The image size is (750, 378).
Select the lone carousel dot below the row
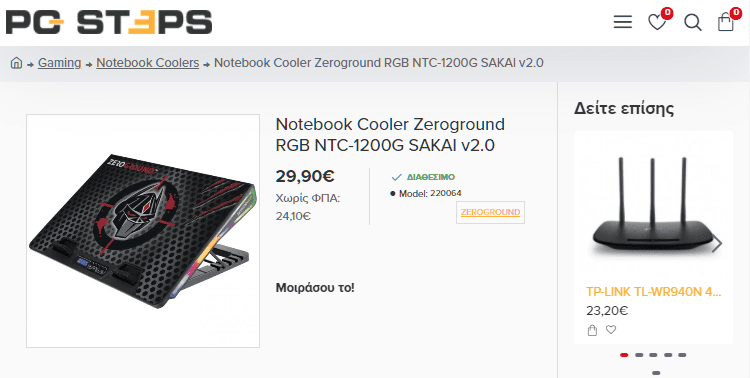pyautogui.click(x=656, y=373)
